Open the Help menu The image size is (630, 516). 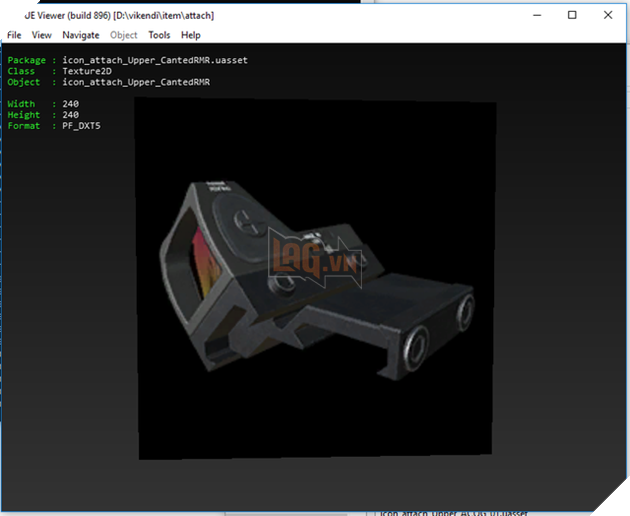[x=190, y=35]
